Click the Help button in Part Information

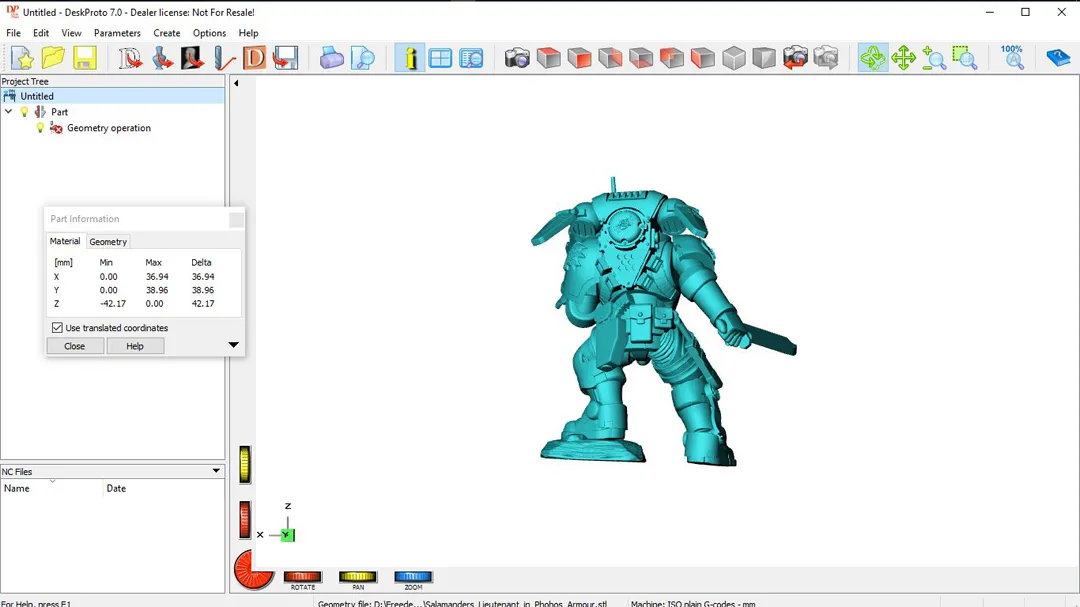[x=135, y=346]
